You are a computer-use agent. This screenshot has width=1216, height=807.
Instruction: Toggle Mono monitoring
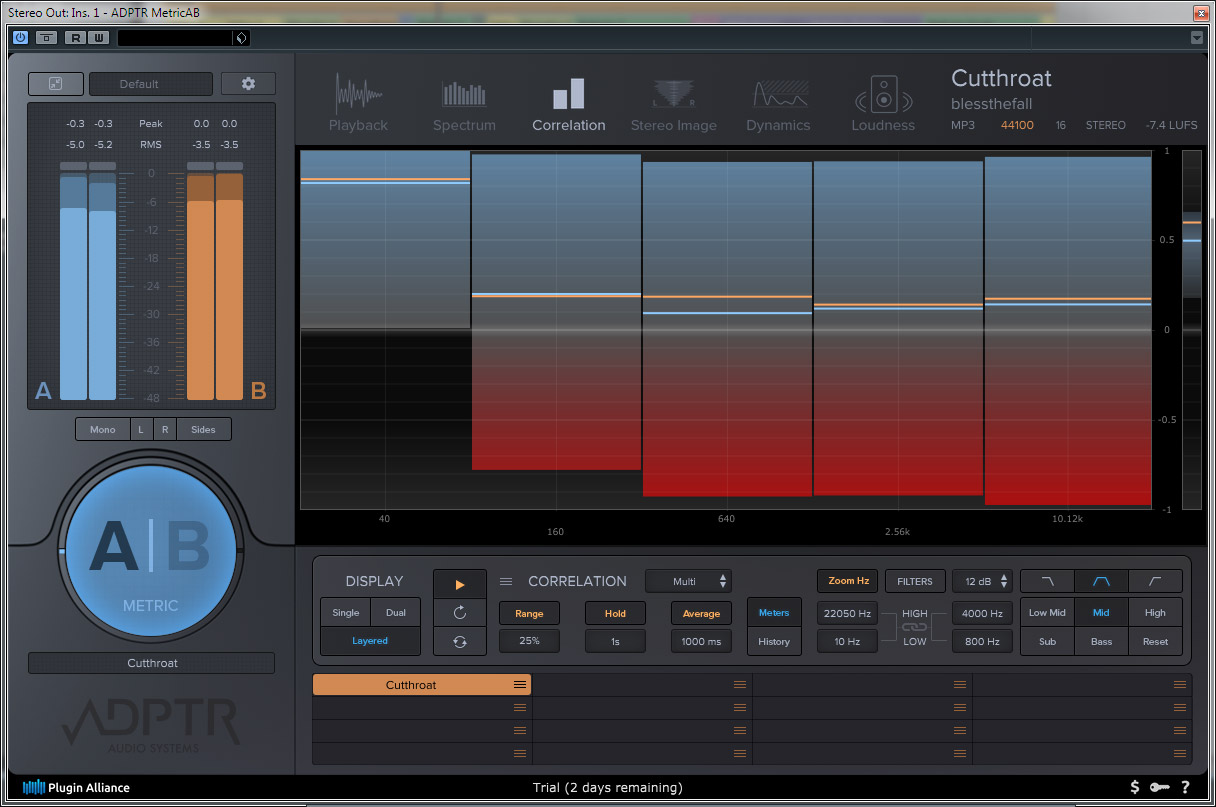tap(103, 429)
